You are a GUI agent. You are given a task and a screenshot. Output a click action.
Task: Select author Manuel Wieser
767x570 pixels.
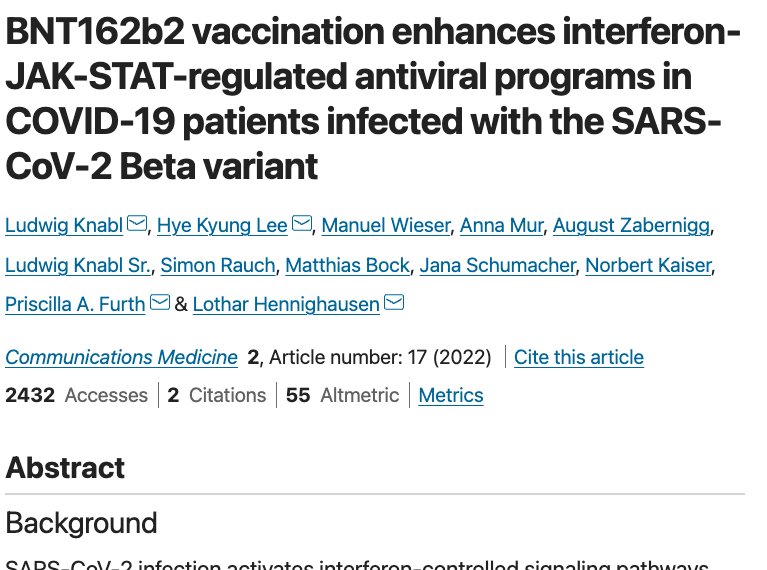coord(385,226)
